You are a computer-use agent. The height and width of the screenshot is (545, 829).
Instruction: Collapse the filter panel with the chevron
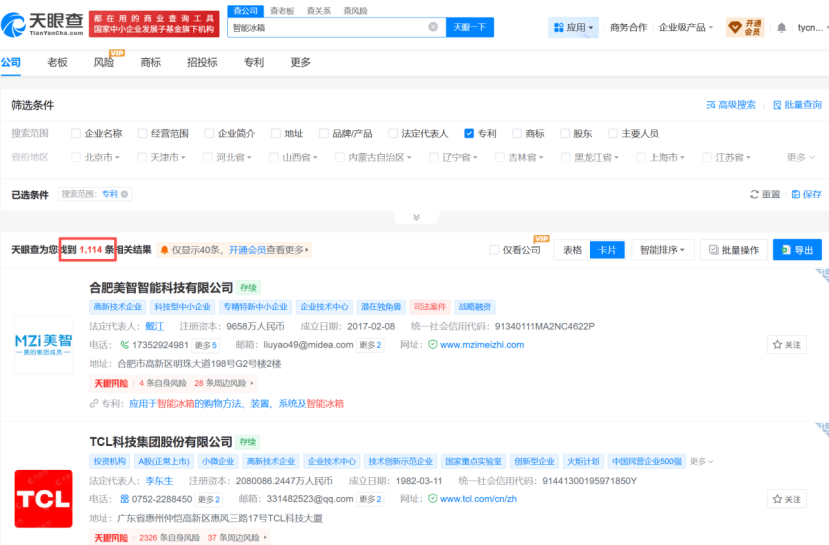415,217
